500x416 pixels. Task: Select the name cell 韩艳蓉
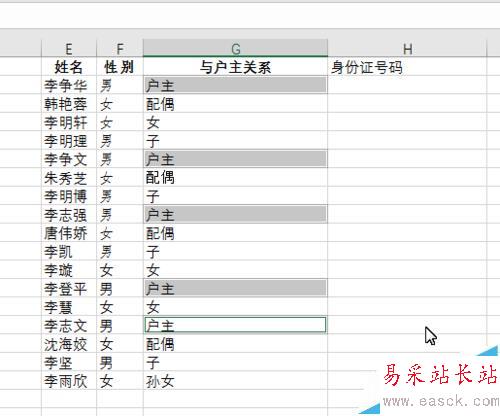point(69,104)
